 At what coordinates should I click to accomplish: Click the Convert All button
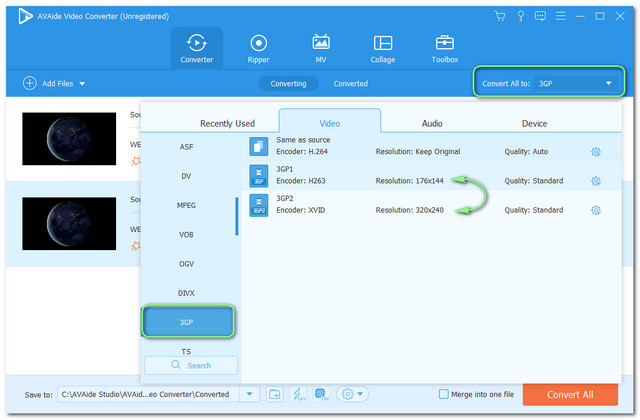pyautogui.click(x=570, y=394)
